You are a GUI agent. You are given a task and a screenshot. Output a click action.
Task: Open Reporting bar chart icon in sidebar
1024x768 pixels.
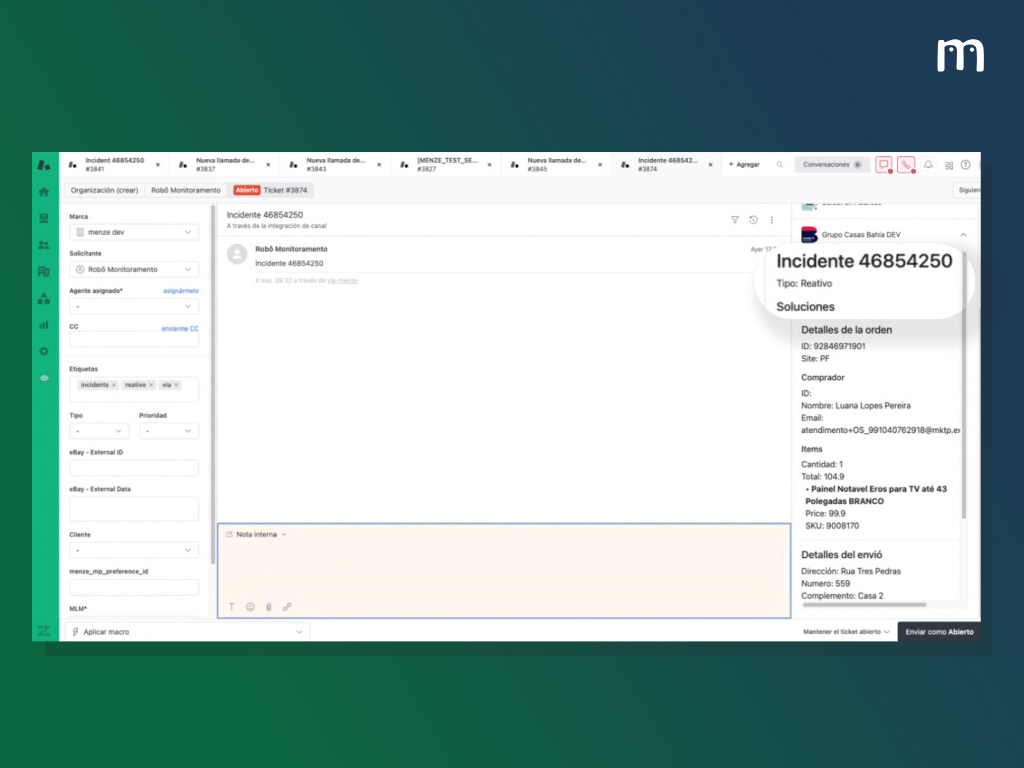click(43, 324)
